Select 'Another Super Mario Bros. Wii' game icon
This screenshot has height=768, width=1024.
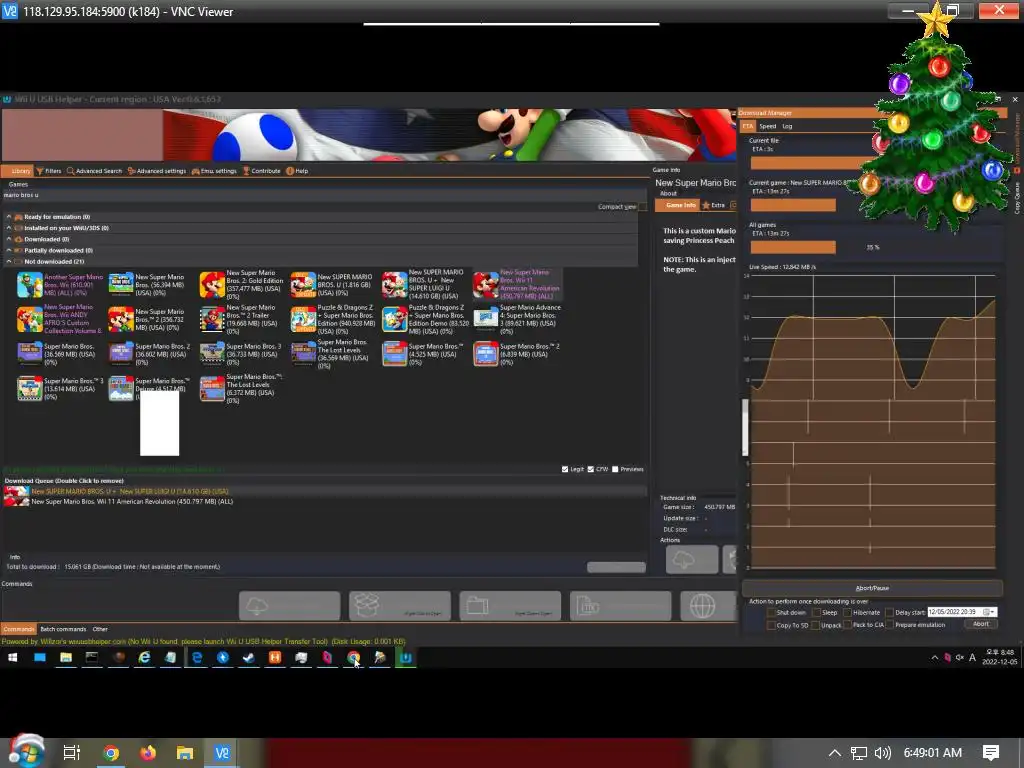[29, 285]
